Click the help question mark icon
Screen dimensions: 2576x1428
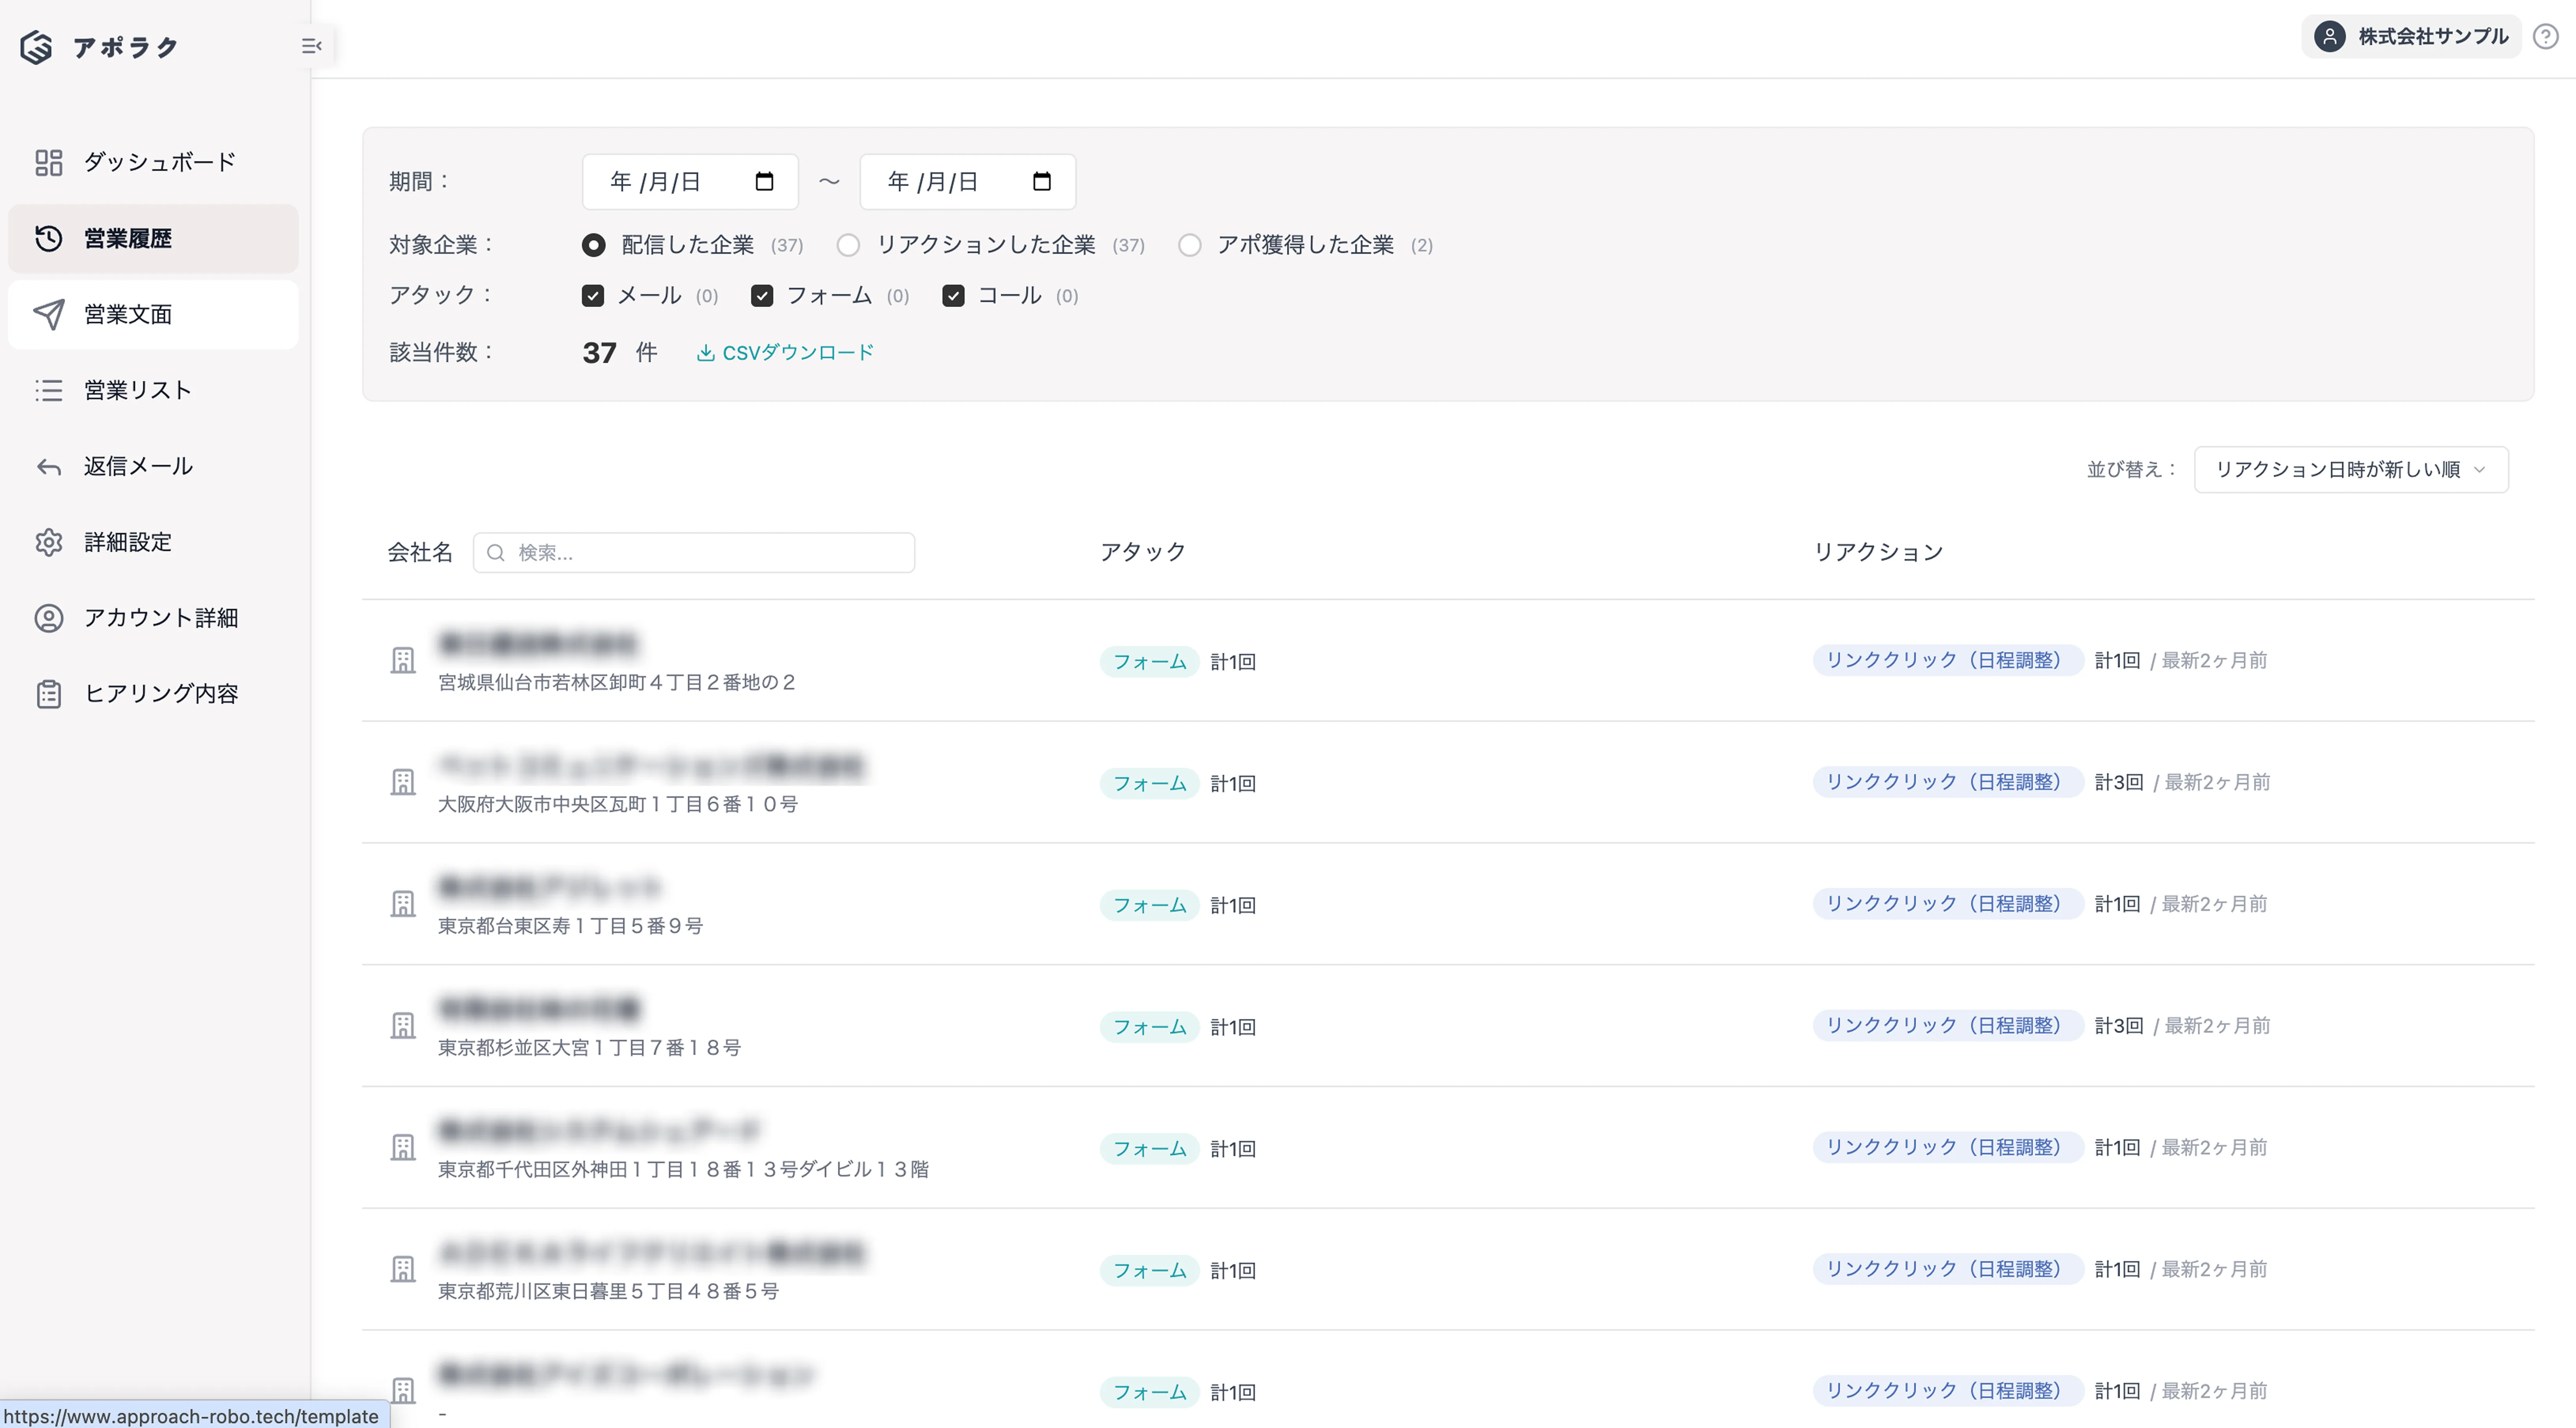[2545, 37]
